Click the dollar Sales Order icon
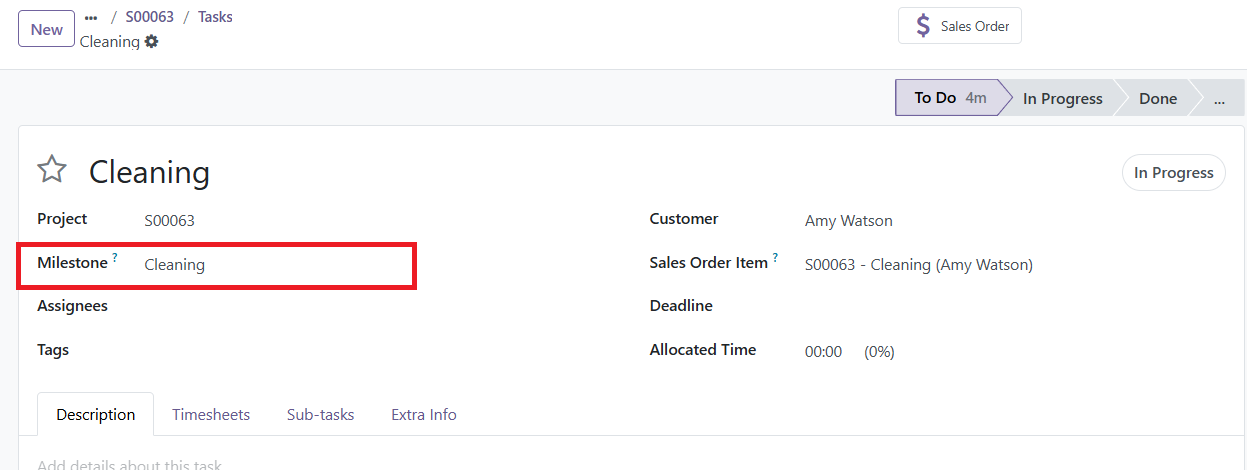Viewport: 1247px width, 470px height. 923,26
